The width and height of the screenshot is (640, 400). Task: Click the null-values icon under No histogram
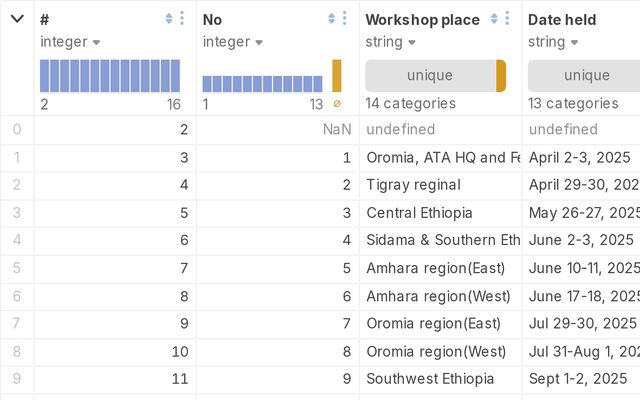(337, 104)
